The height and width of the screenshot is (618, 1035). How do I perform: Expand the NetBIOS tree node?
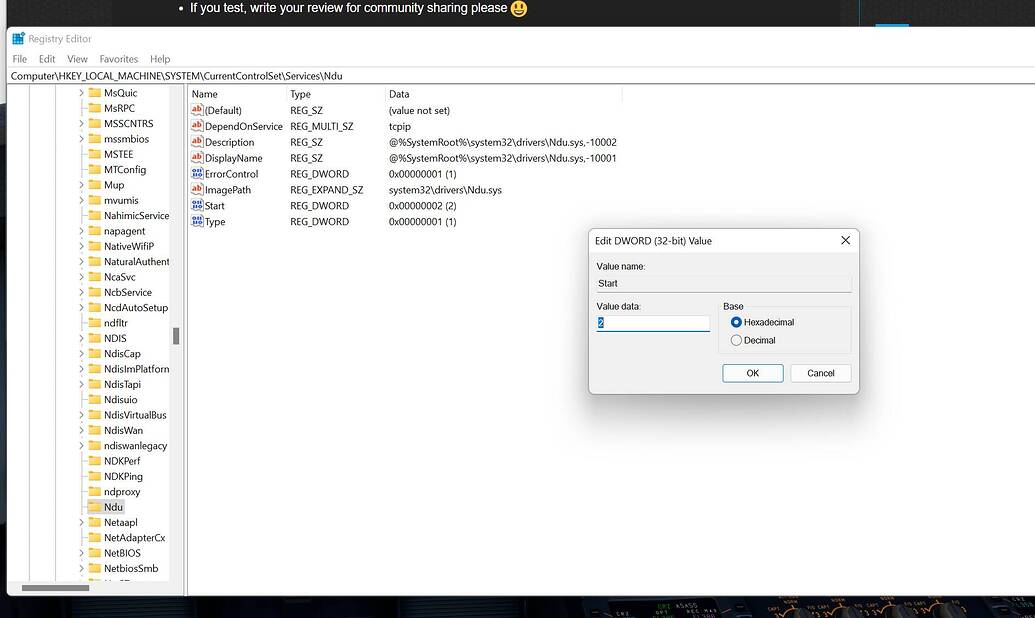coord(84,553)
